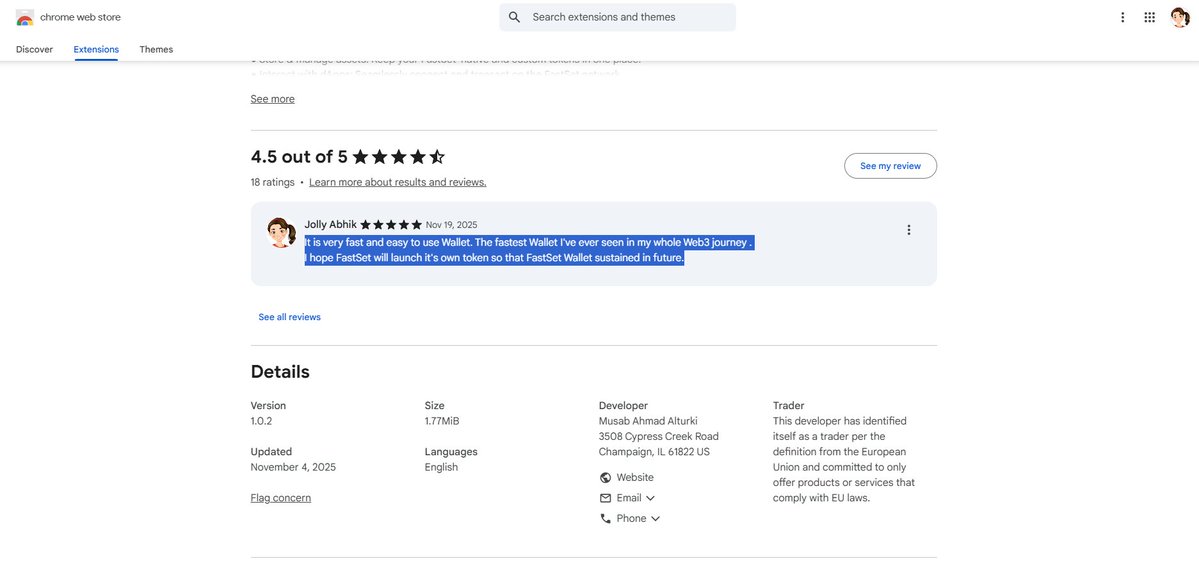Expand description with See more
1199x566 pixels.
(x=272, y=99)
